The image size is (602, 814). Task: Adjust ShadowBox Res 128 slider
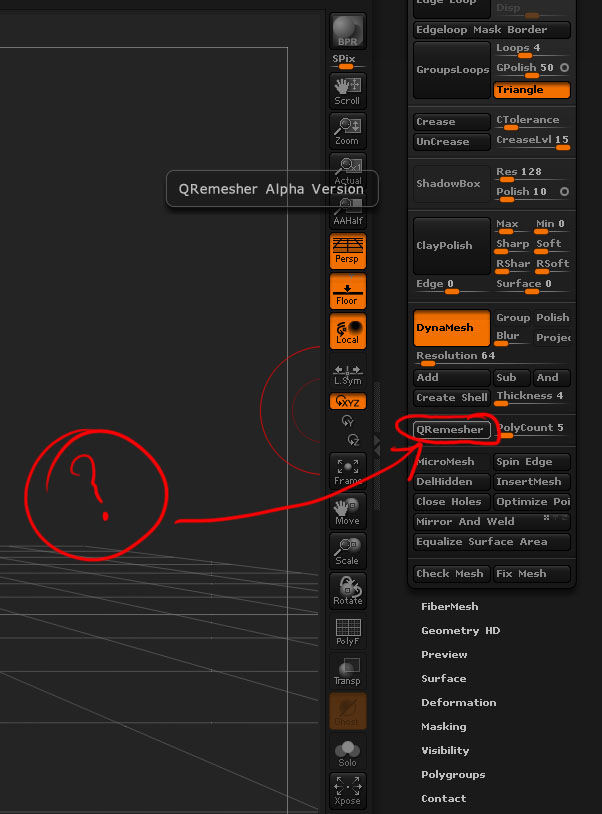click(532, 173)
